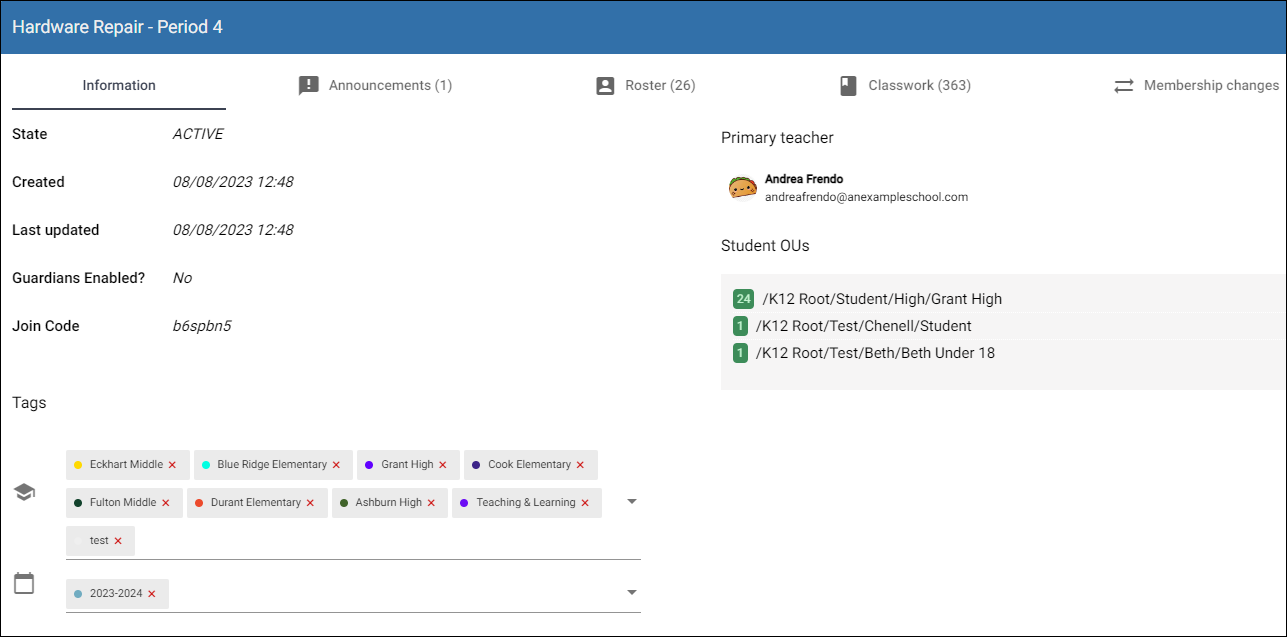This screenshot has height=637, width=1287.
Task: Click the yellow dot on Eckhart Middle
Action: click(78, 465)
